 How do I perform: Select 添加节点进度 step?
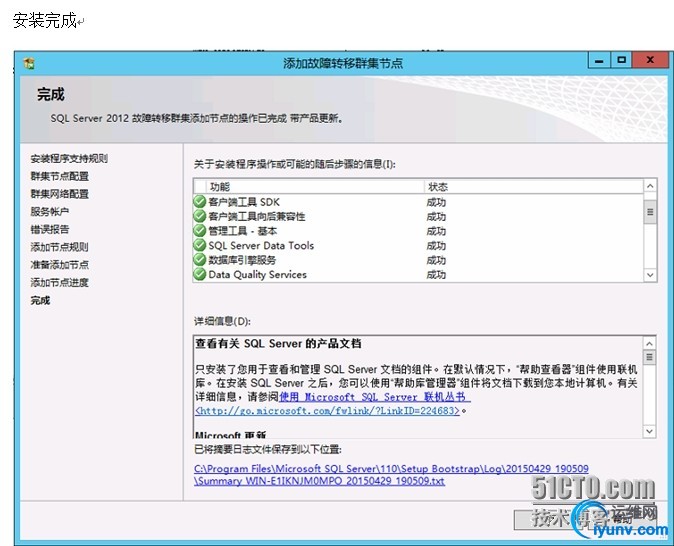pos(60,282)
